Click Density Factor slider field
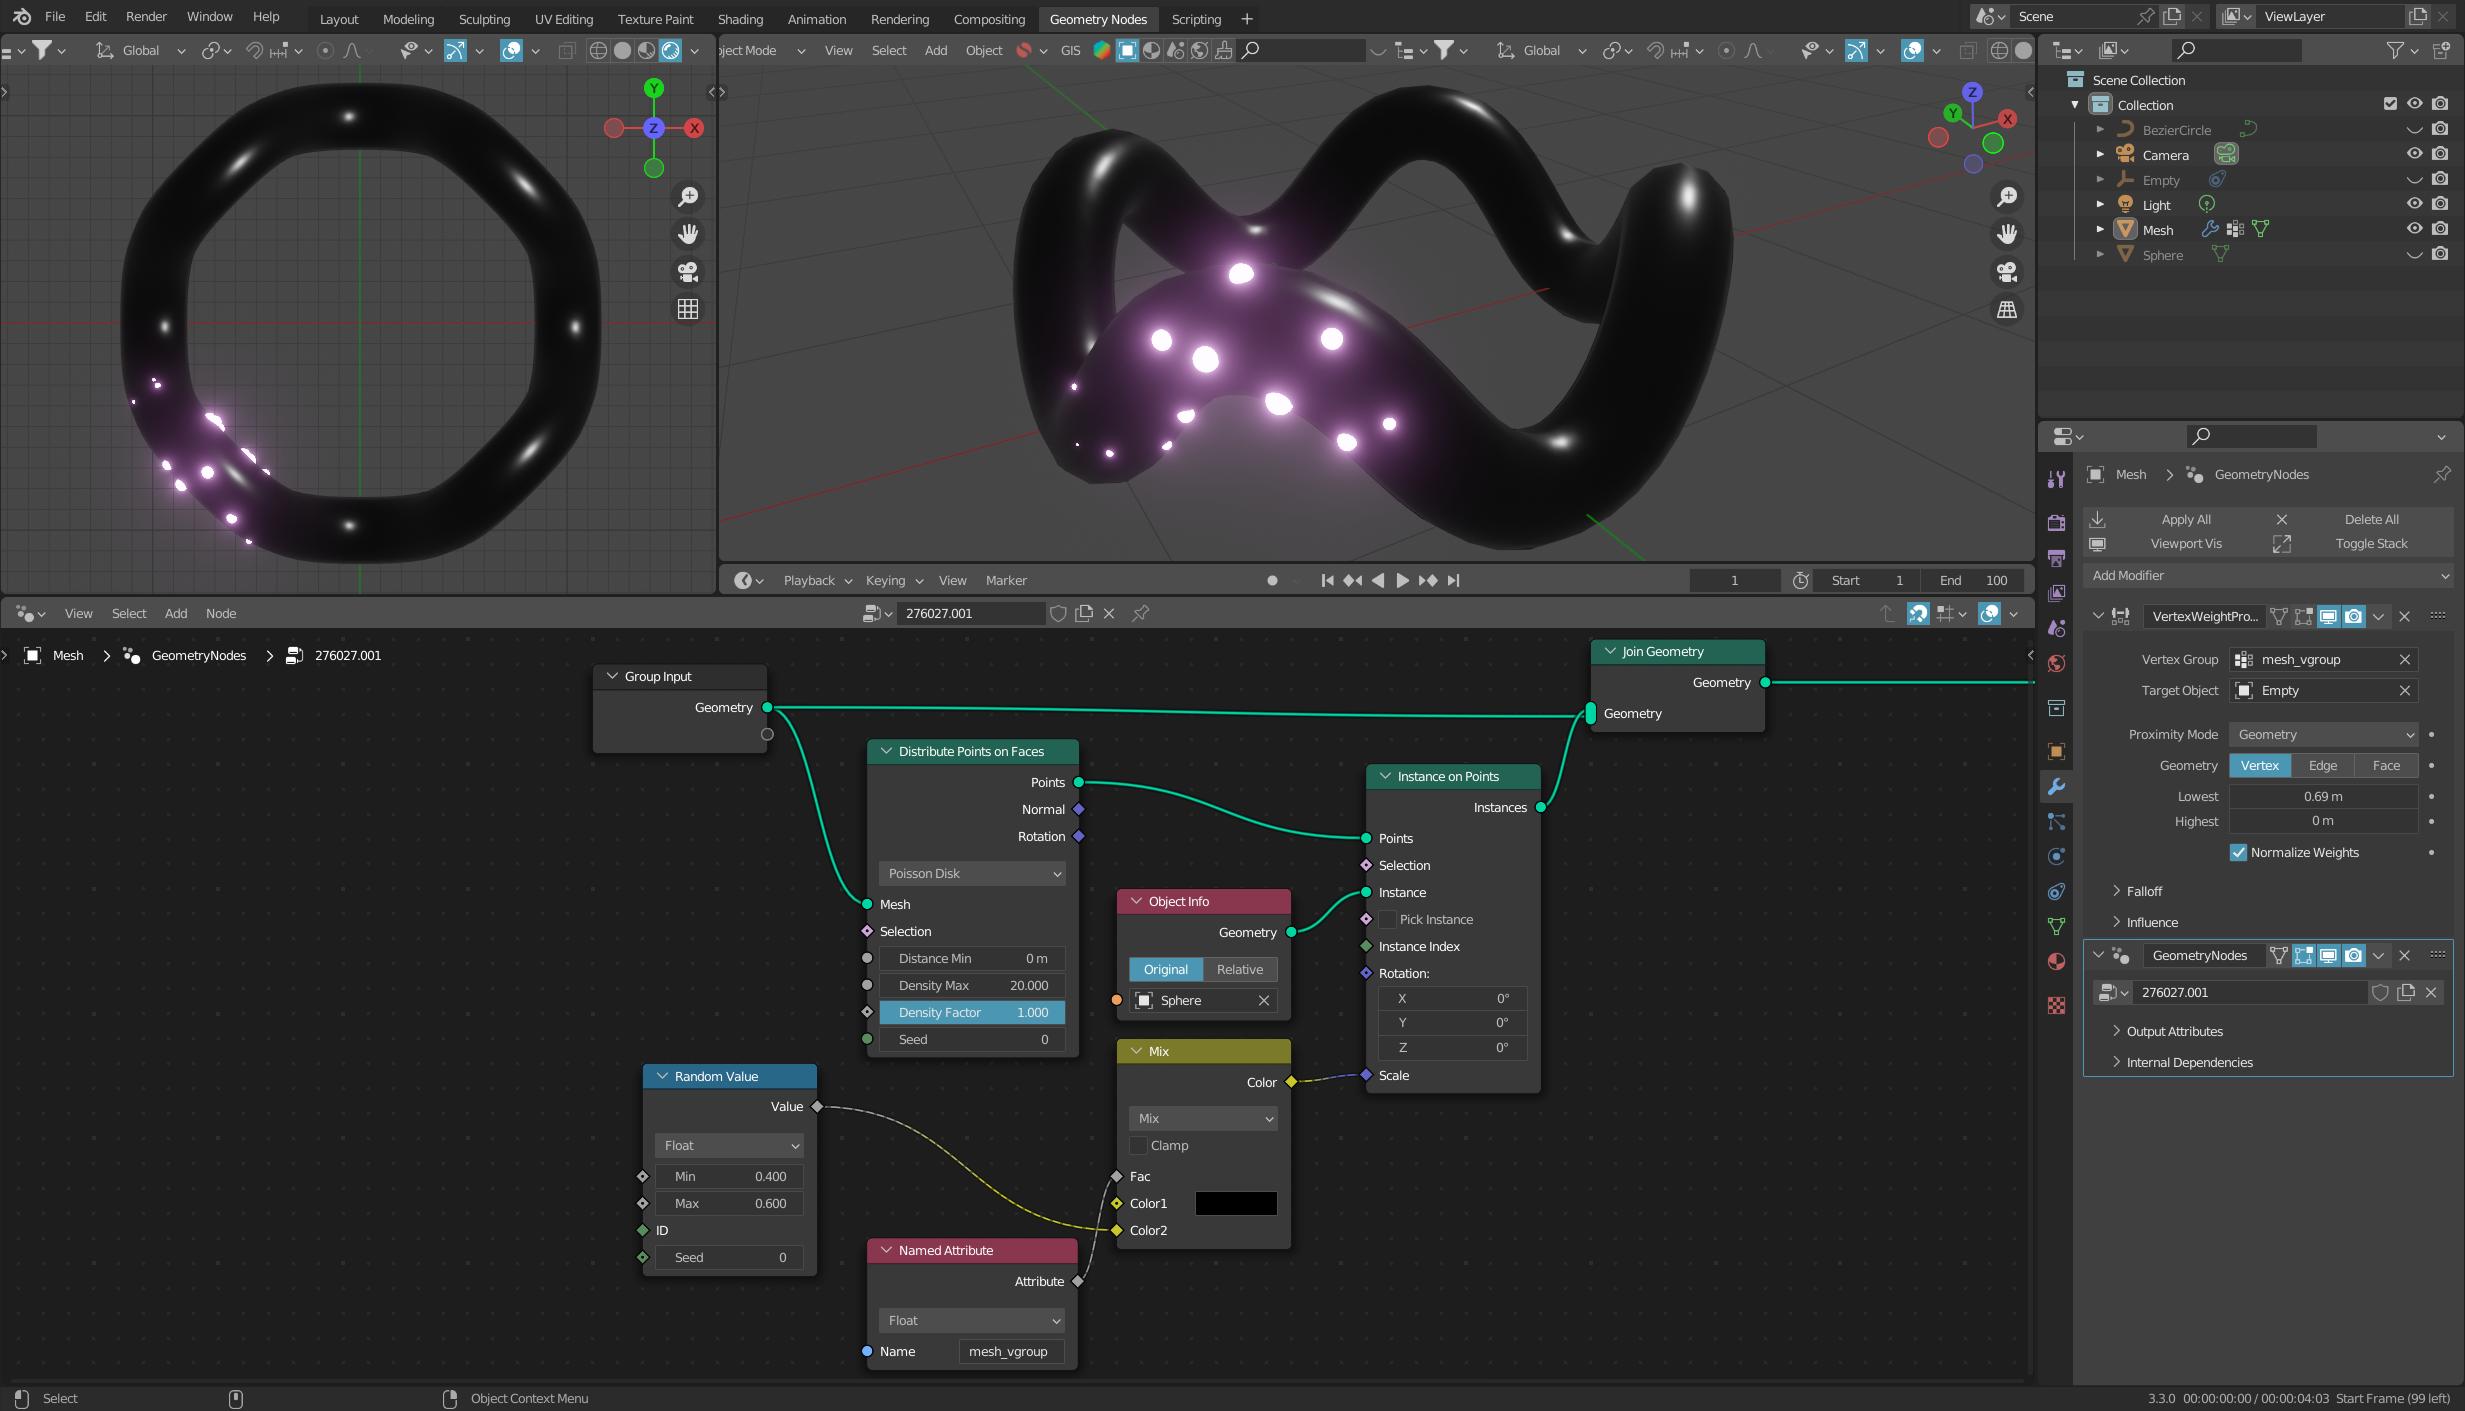The image size is (2465, 1411). coord(972,1012)
